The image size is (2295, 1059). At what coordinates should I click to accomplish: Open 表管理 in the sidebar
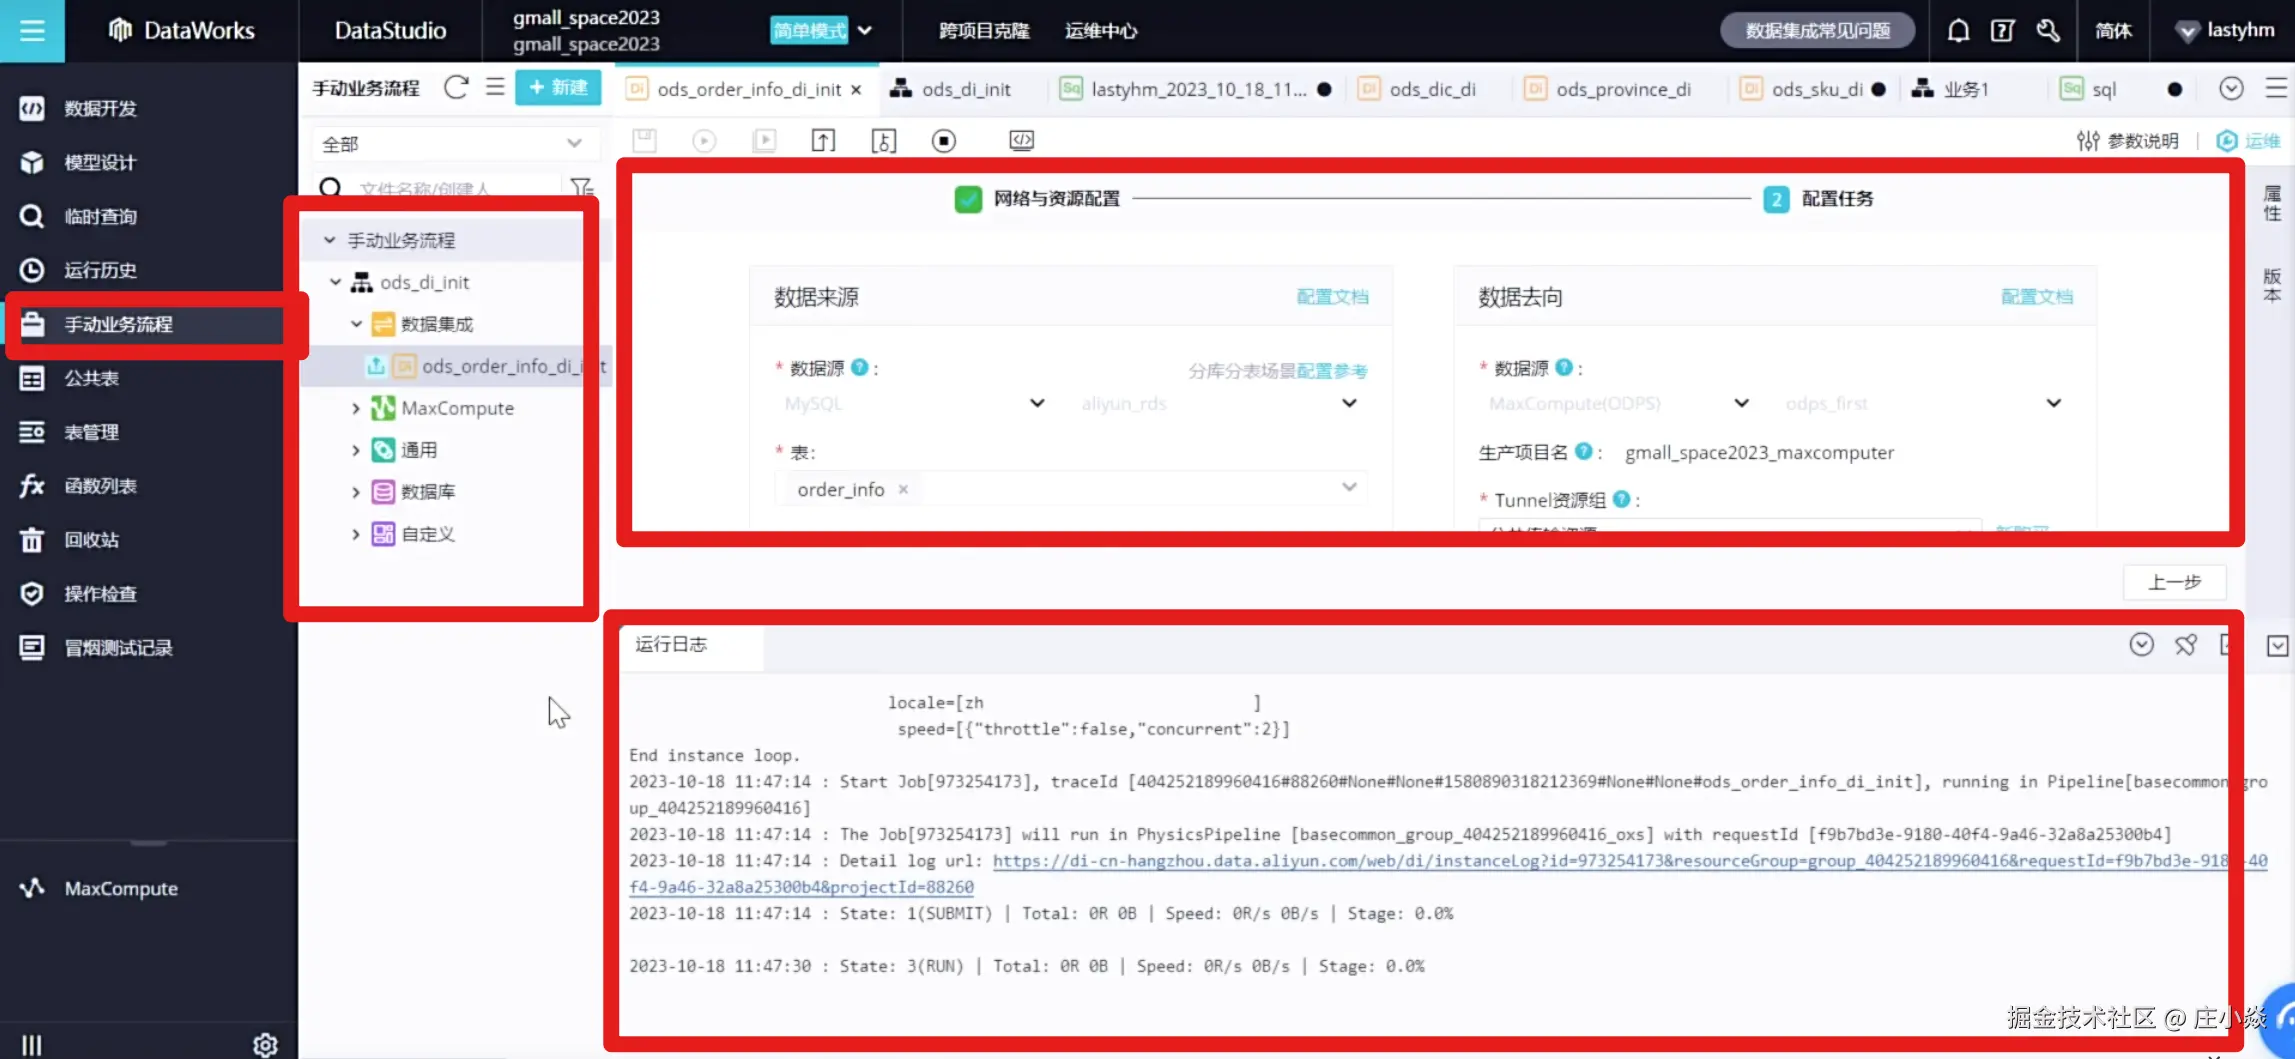pos(92,432)
